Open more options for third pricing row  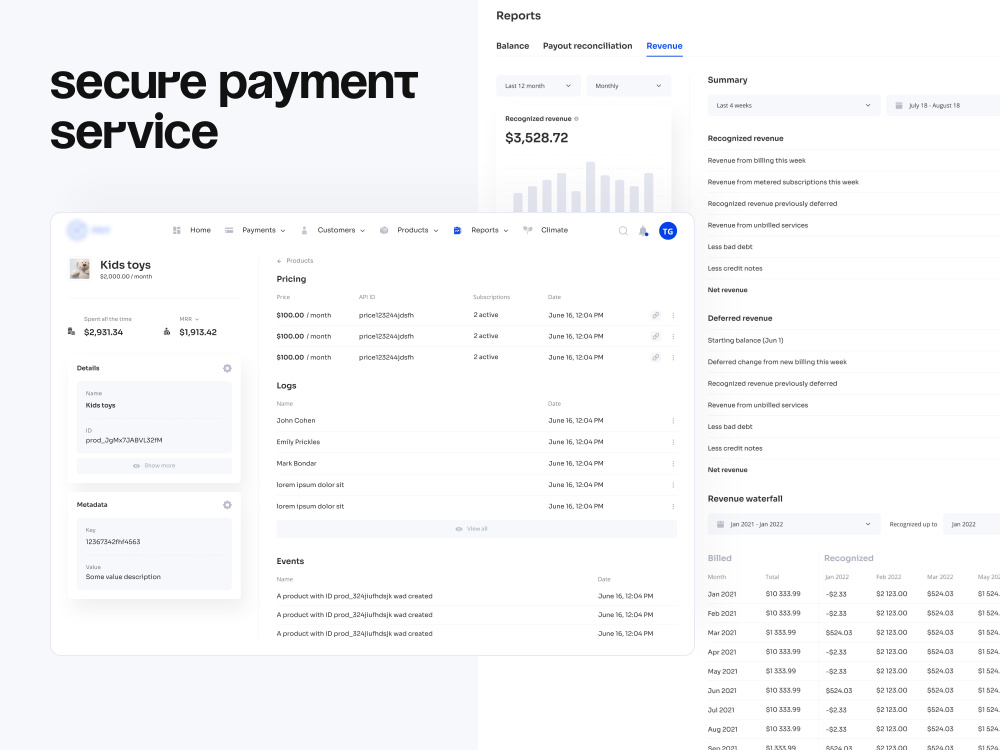[673, 357]
